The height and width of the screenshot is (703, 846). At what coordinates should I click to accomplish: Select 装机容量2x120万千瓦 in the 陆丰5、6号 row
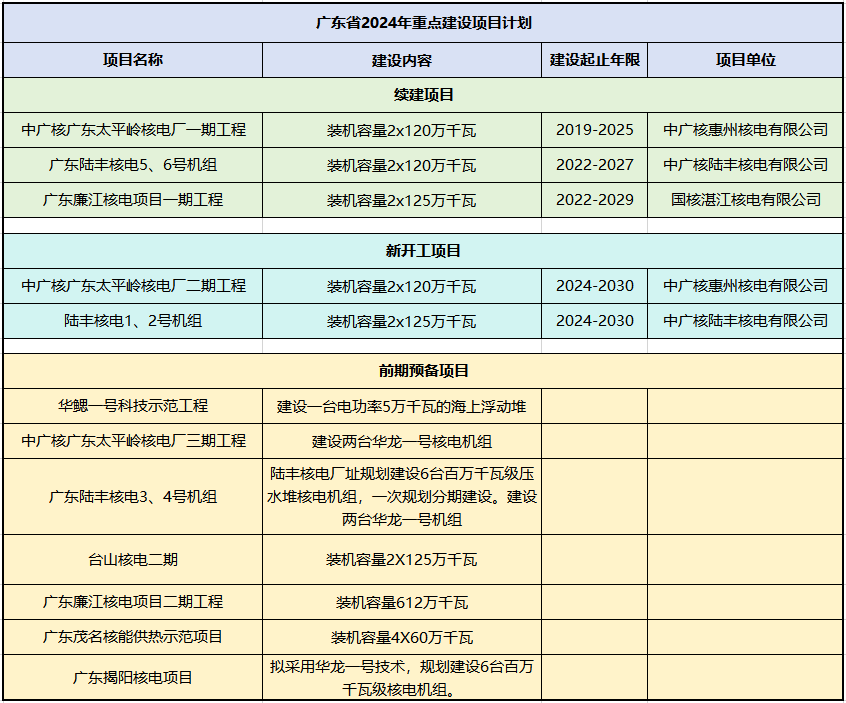pos(402,165)
